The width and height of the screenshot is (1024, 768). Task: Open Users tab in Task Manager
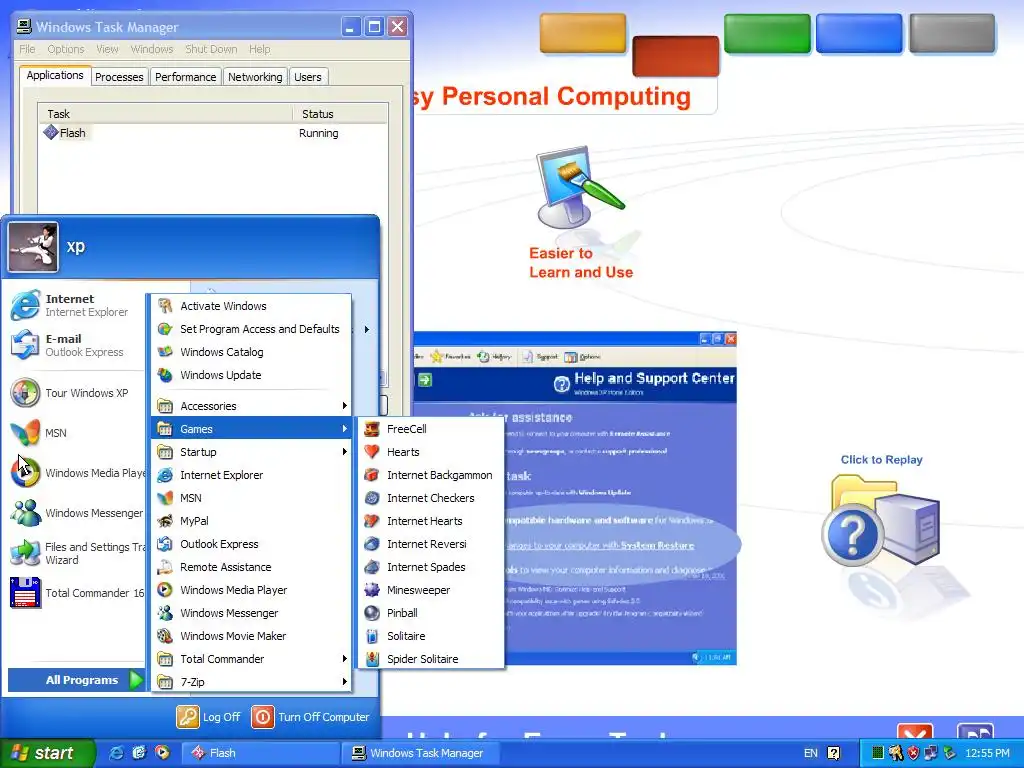pos(308,77)
